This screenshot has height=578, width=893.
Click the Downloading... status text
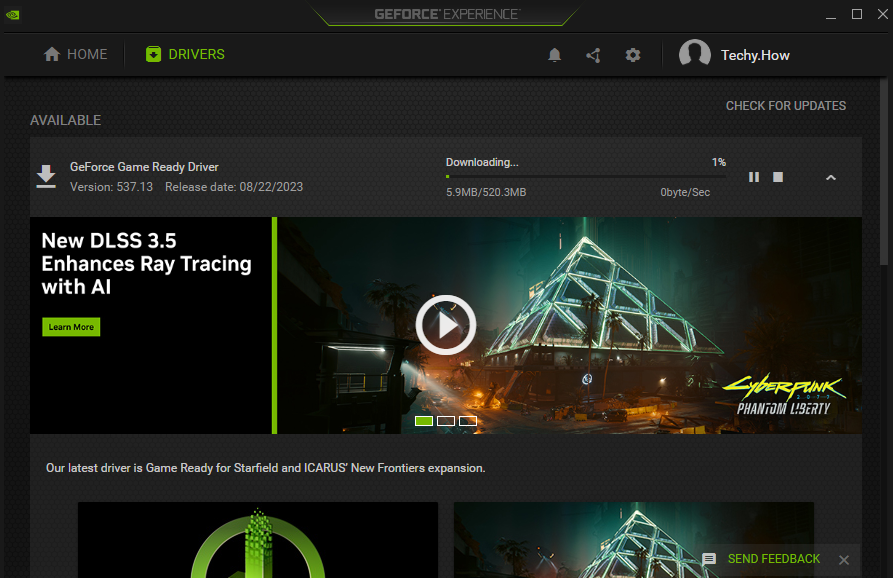[x=482, y=162]
